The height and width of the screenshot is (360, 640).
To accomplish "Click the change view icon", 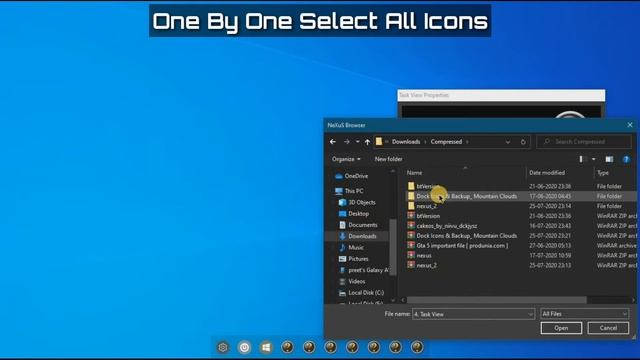I will (583, 159).
